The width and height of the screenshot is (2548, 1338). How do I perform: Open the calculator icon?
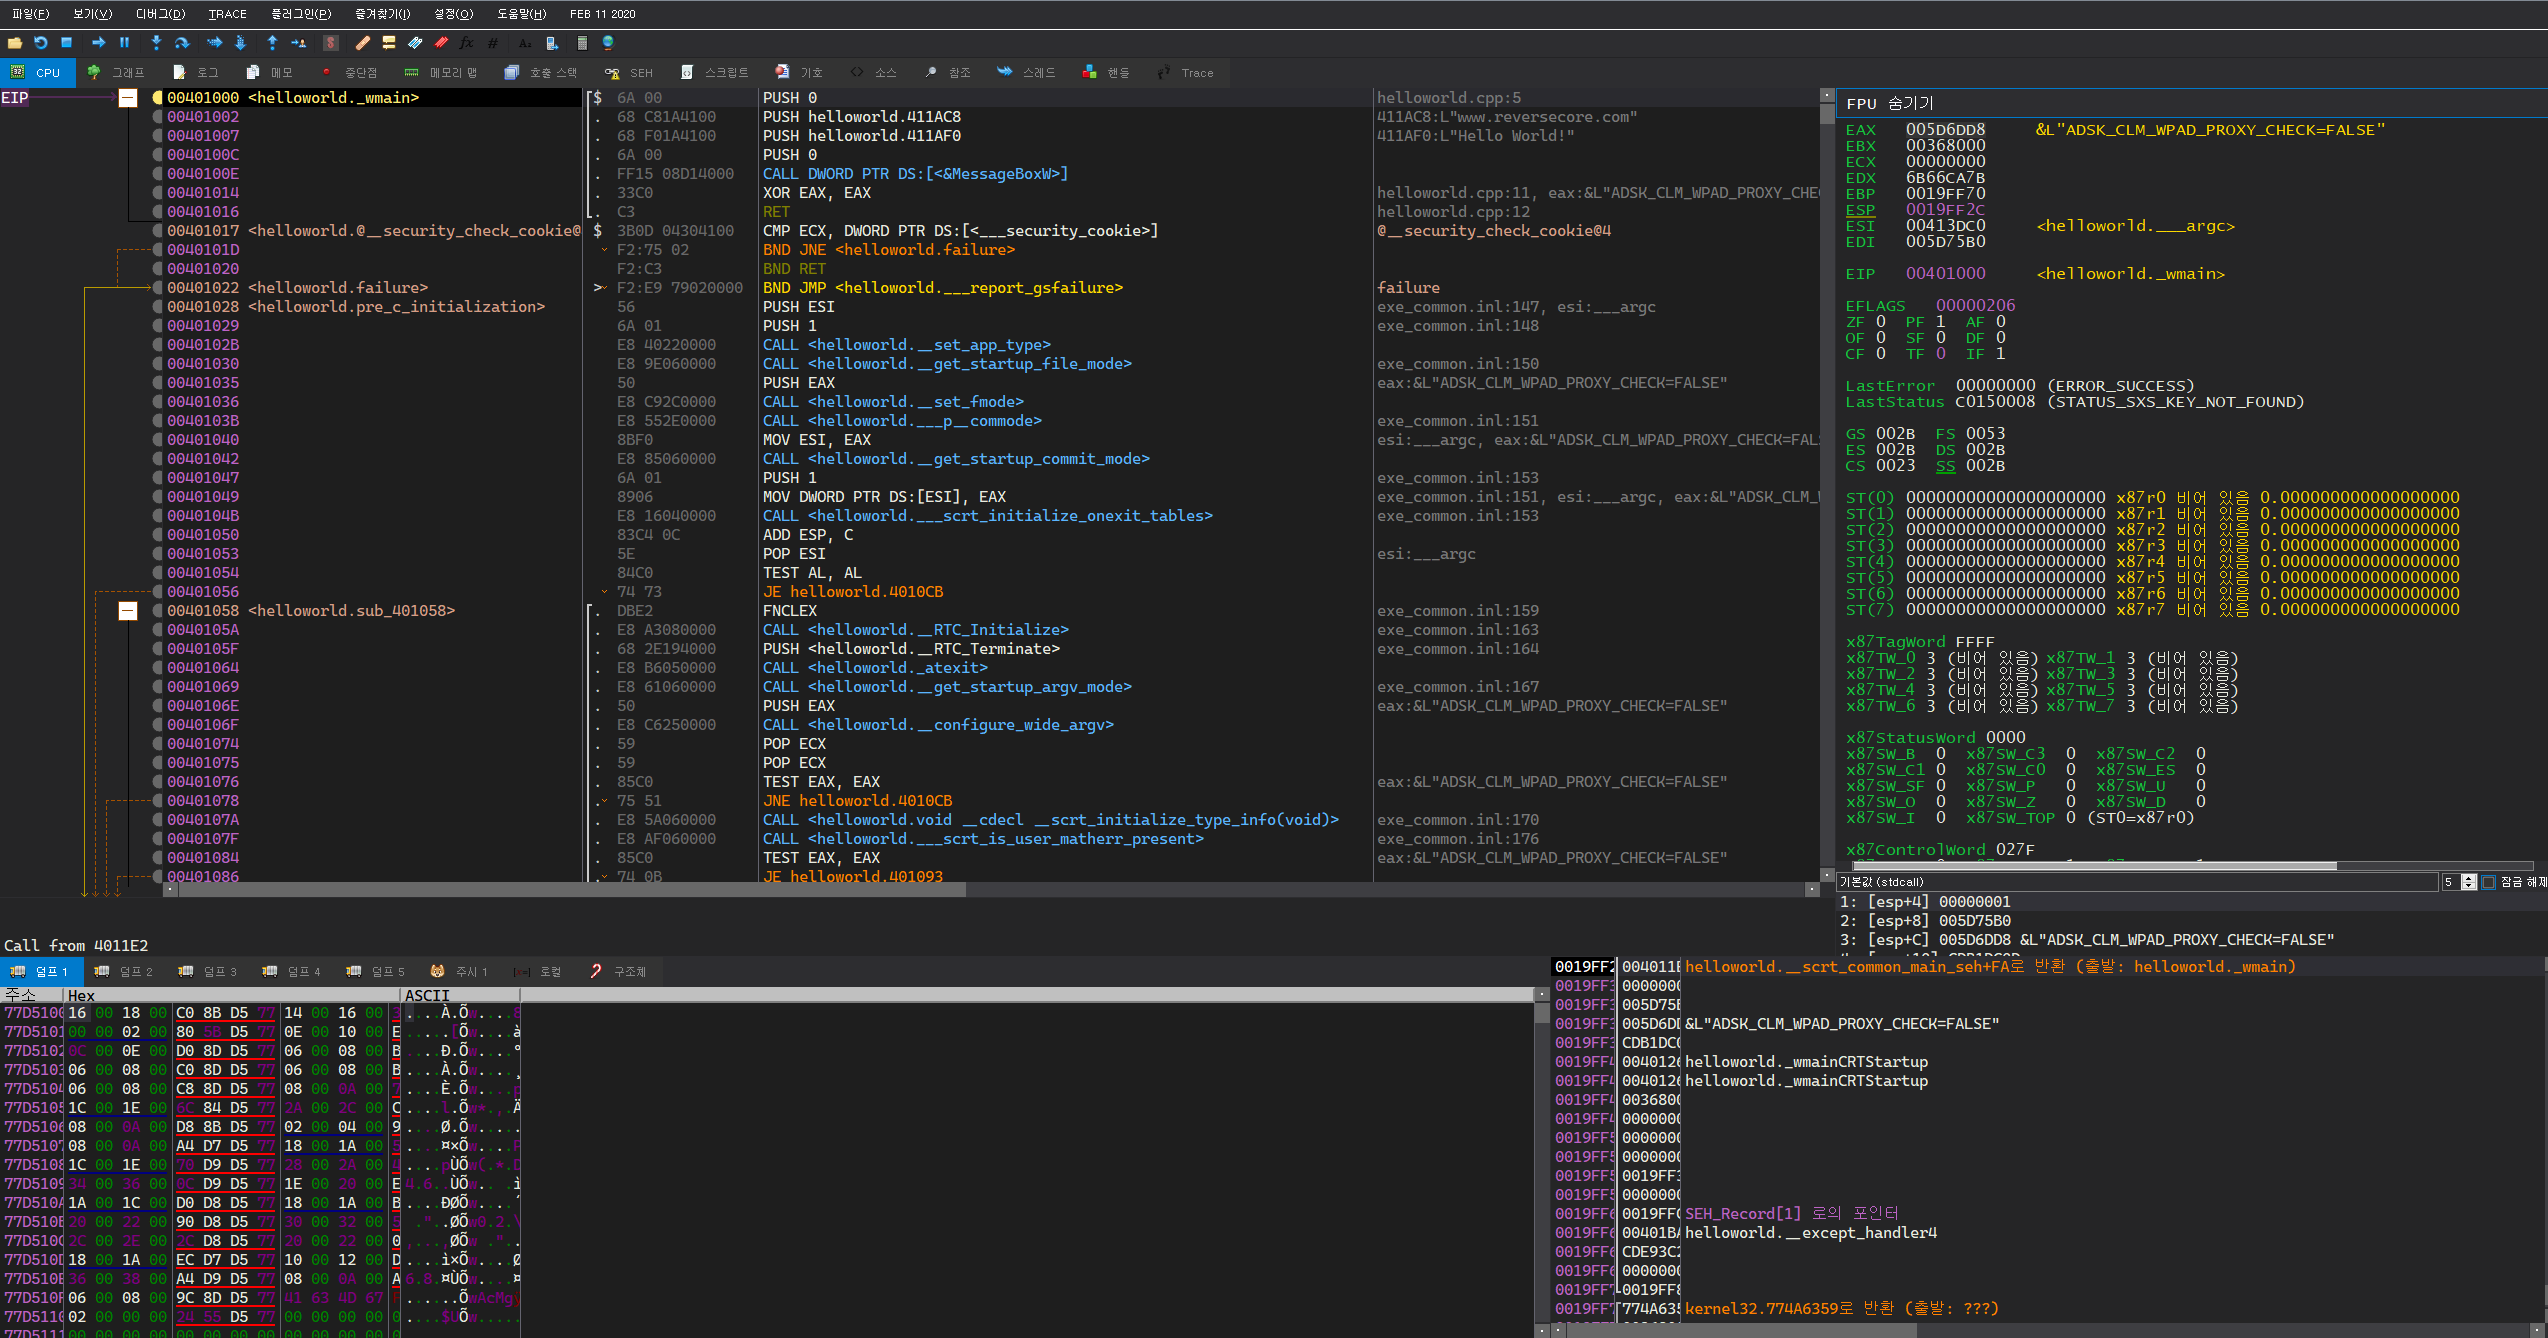pyautogui.click(x=582, y=43)
